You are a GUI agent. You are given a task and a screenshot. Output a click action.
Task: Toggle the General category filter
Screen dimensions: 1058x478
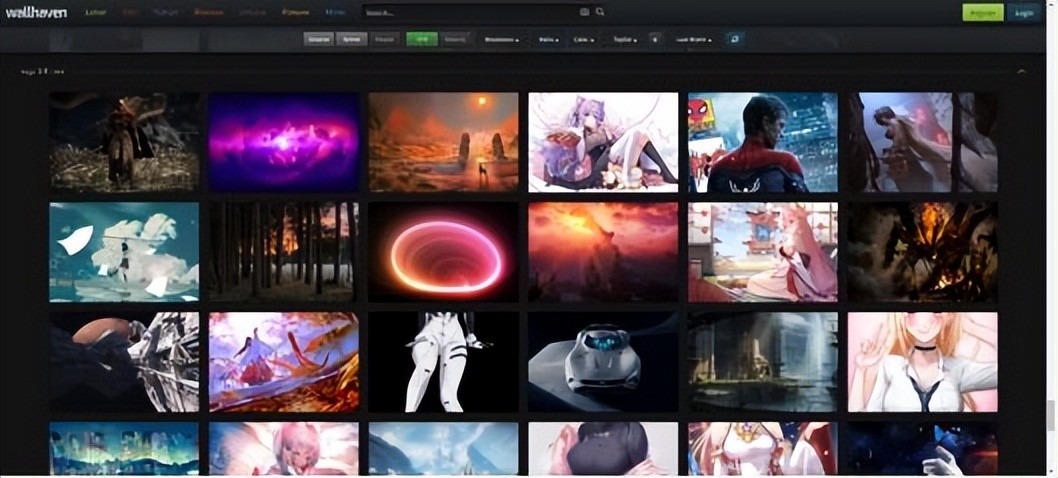319,39
